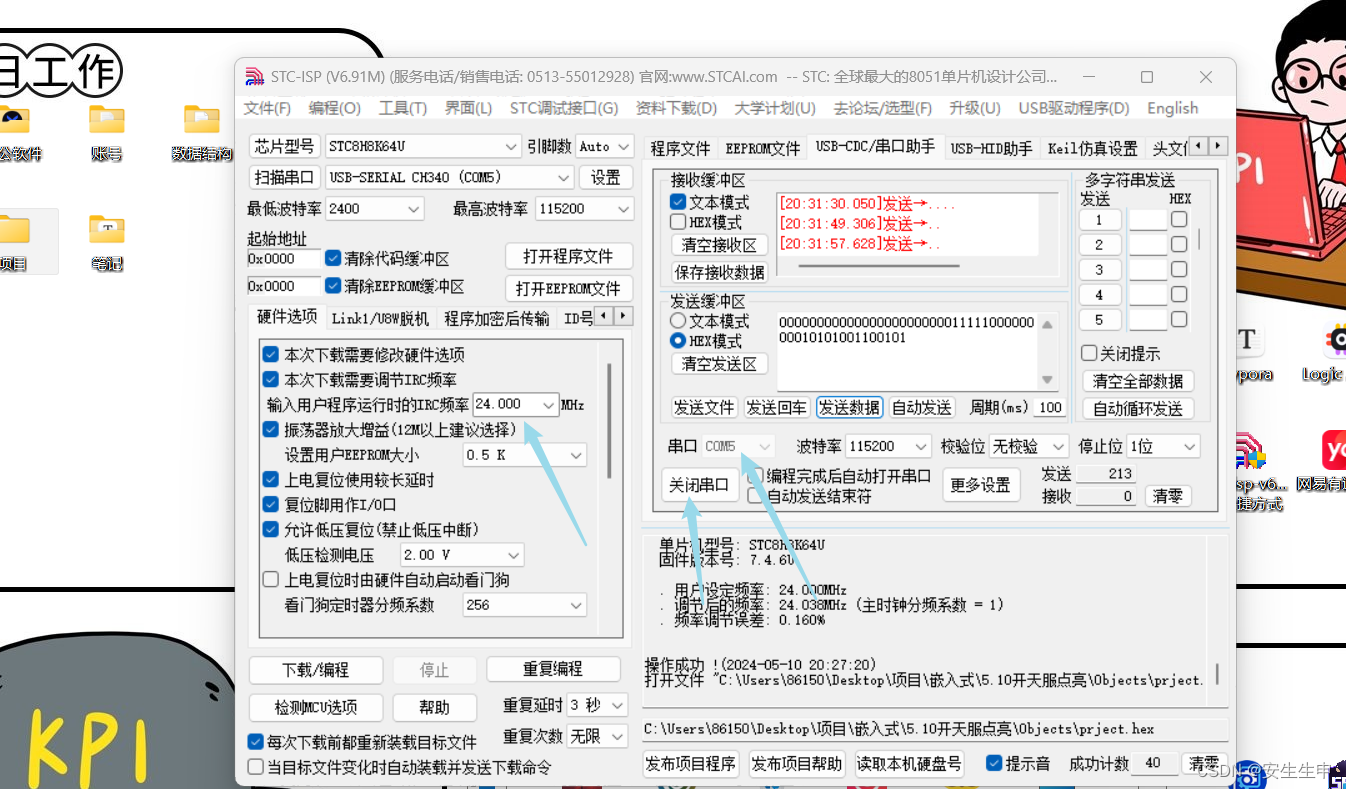Check HEX模式 in the receive buffer section
This screenshot has width=1346, height=789.
click(x=678, y=222)
